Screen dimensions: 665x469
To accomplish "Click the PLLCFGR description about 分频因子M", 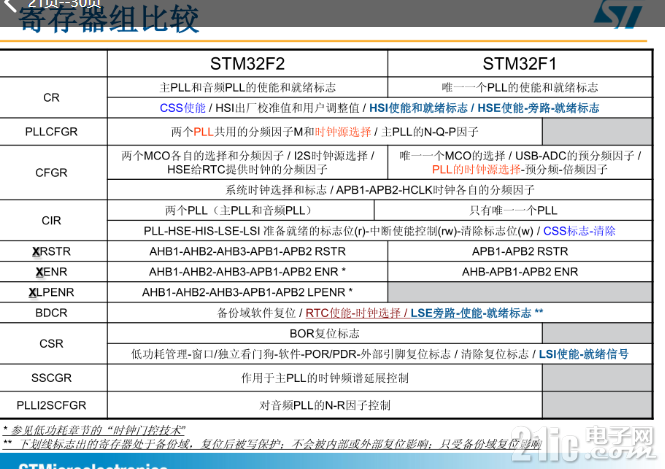I will click(x=325, y=132).
